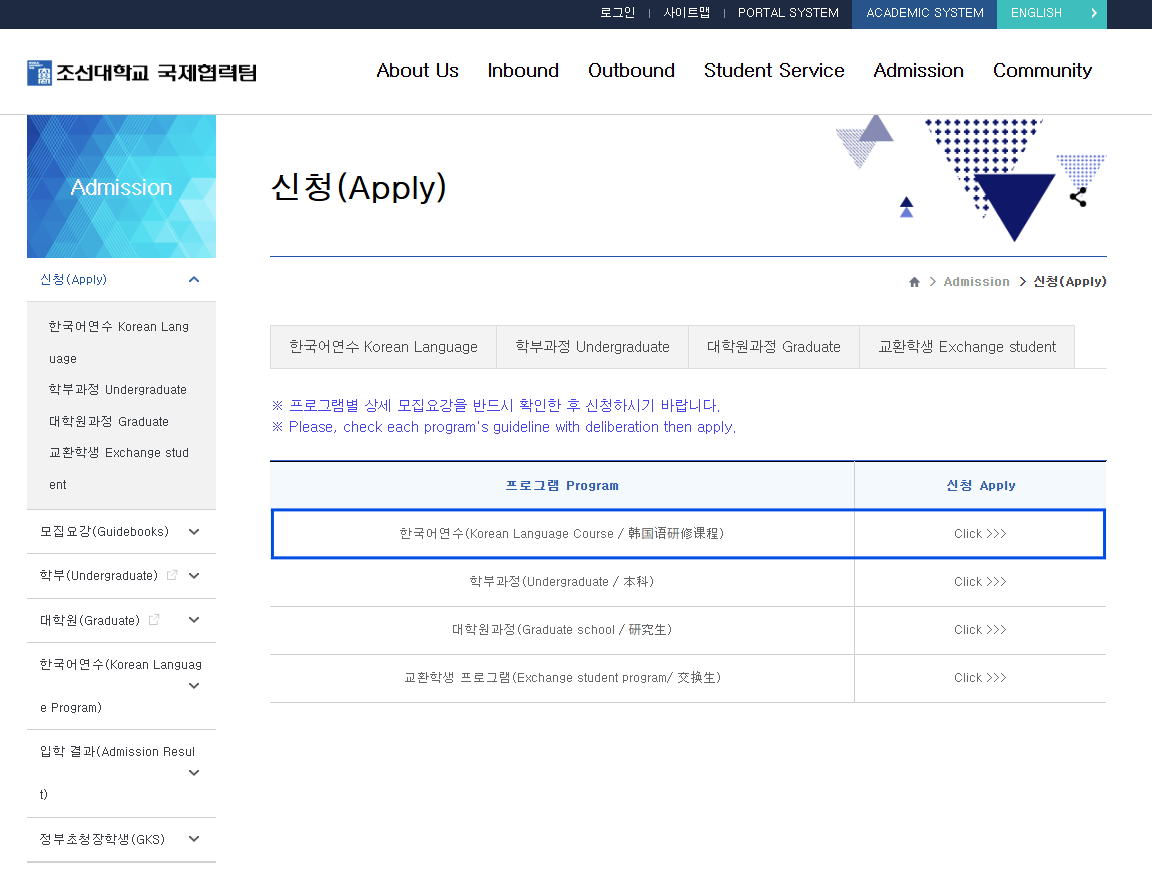
Task: Click apply link for Korean Language Course
Action: point(980,534)
